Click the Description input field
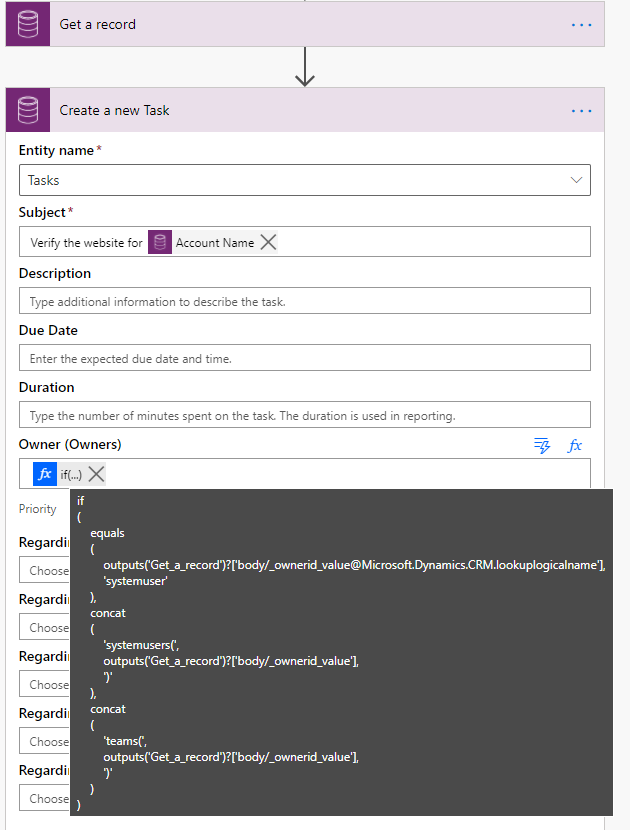The height and width of the screenshot is (830, 630). click(305, 301)
